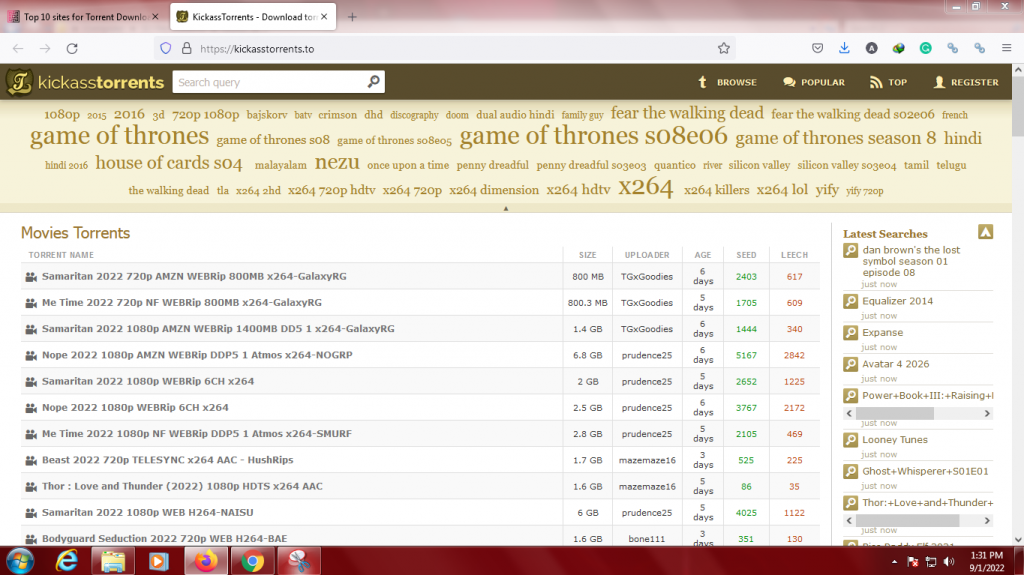Click movie icon beside Nope 1080p WEBRip 6CH
Screen dimensions: 1024x575
coord(31,408)
